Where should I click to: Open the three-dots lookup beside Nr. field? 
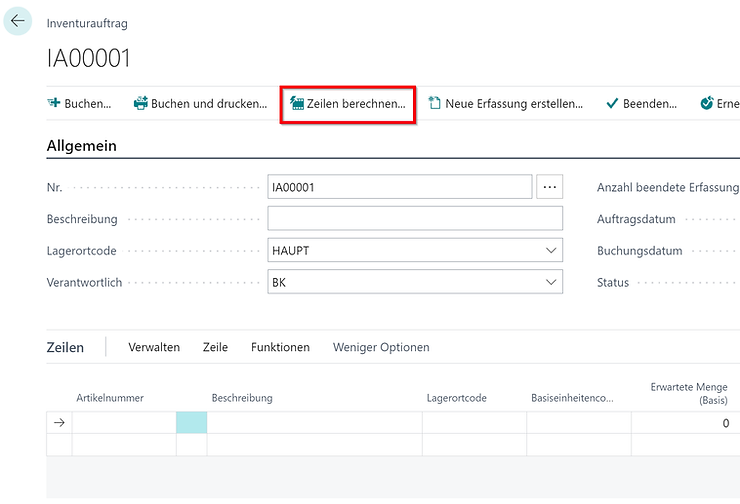[550, 187]
